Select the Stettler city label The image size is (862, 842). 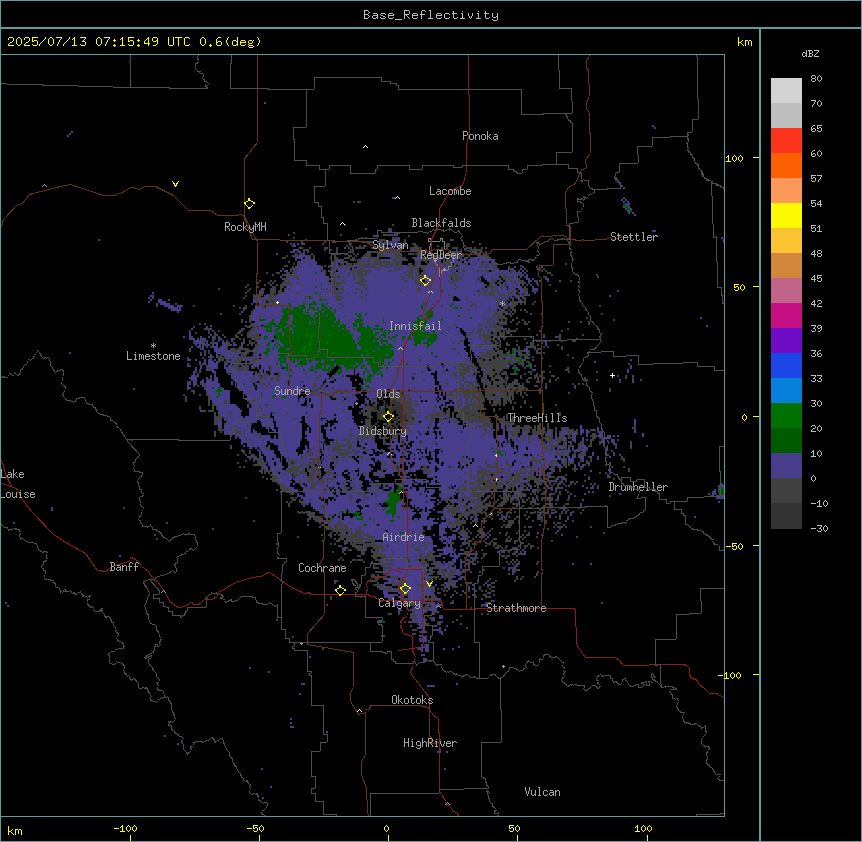tap(634, 237)
